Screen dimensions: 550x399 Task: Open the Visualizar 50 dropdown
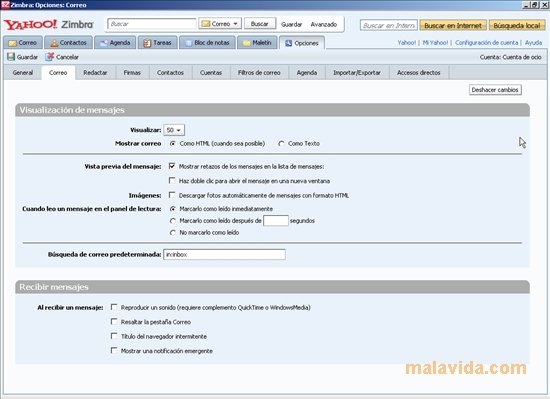click(x=174, y=130)
